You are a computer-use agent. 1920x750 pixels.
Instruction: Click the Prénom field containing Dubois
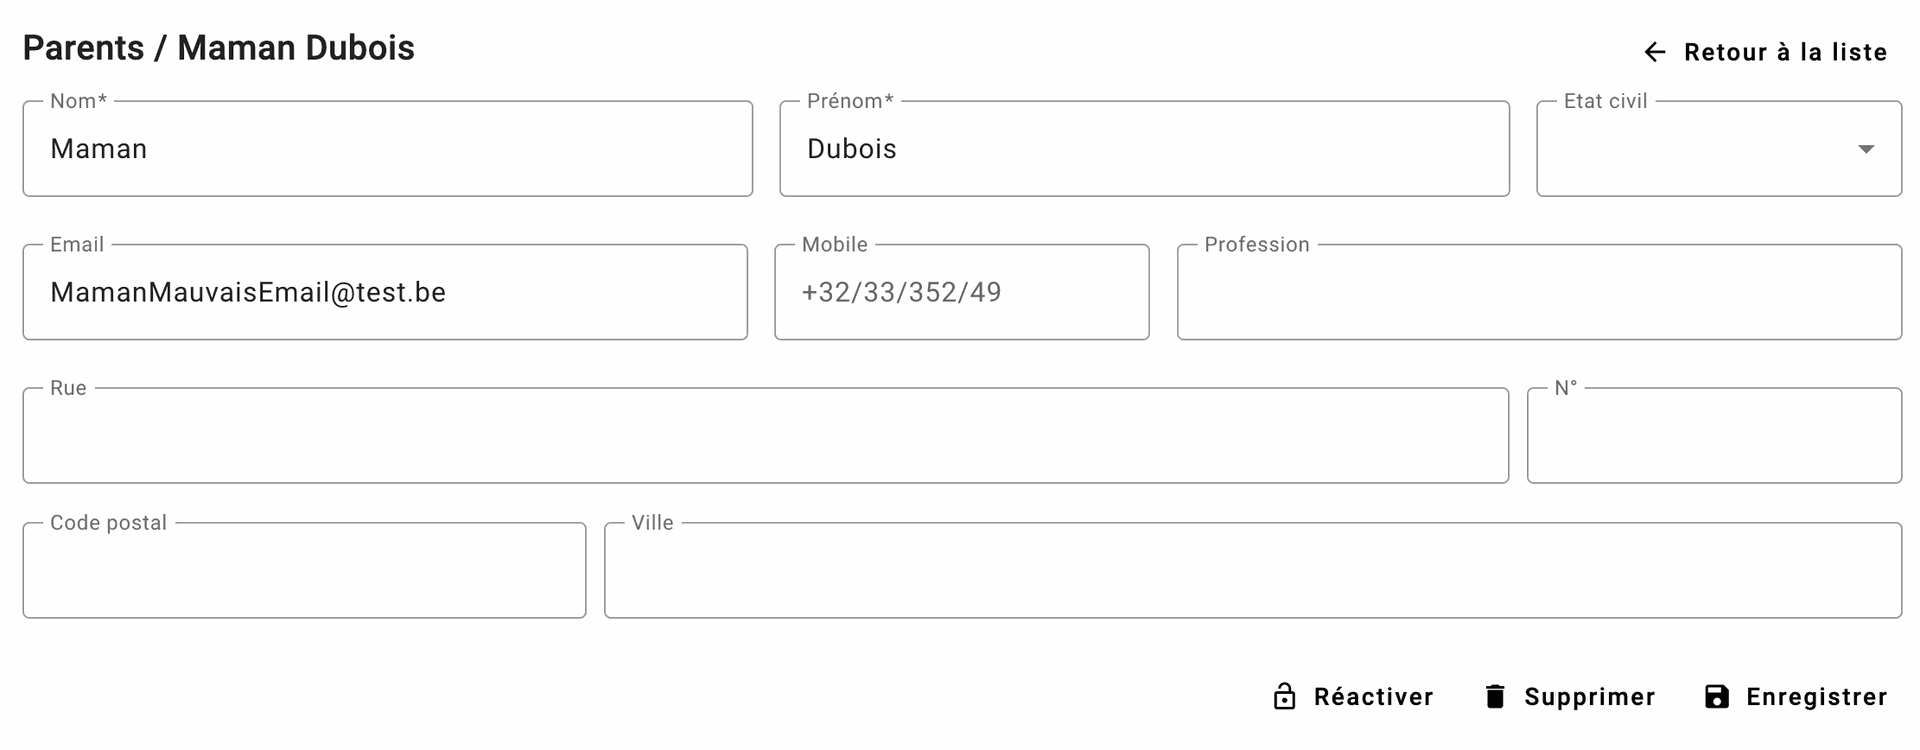[1144, 149]
